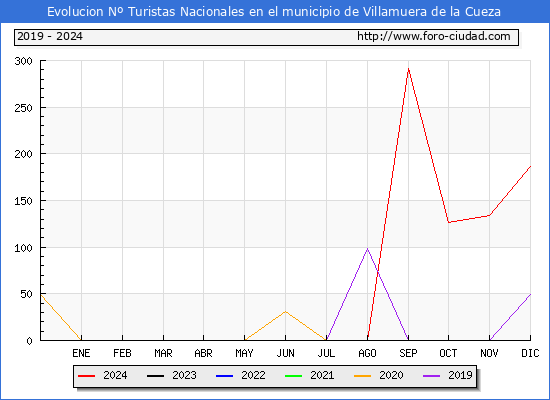Select the '2022' legend label
Viewport: 550px width, 400px height.
pos(253,375)
